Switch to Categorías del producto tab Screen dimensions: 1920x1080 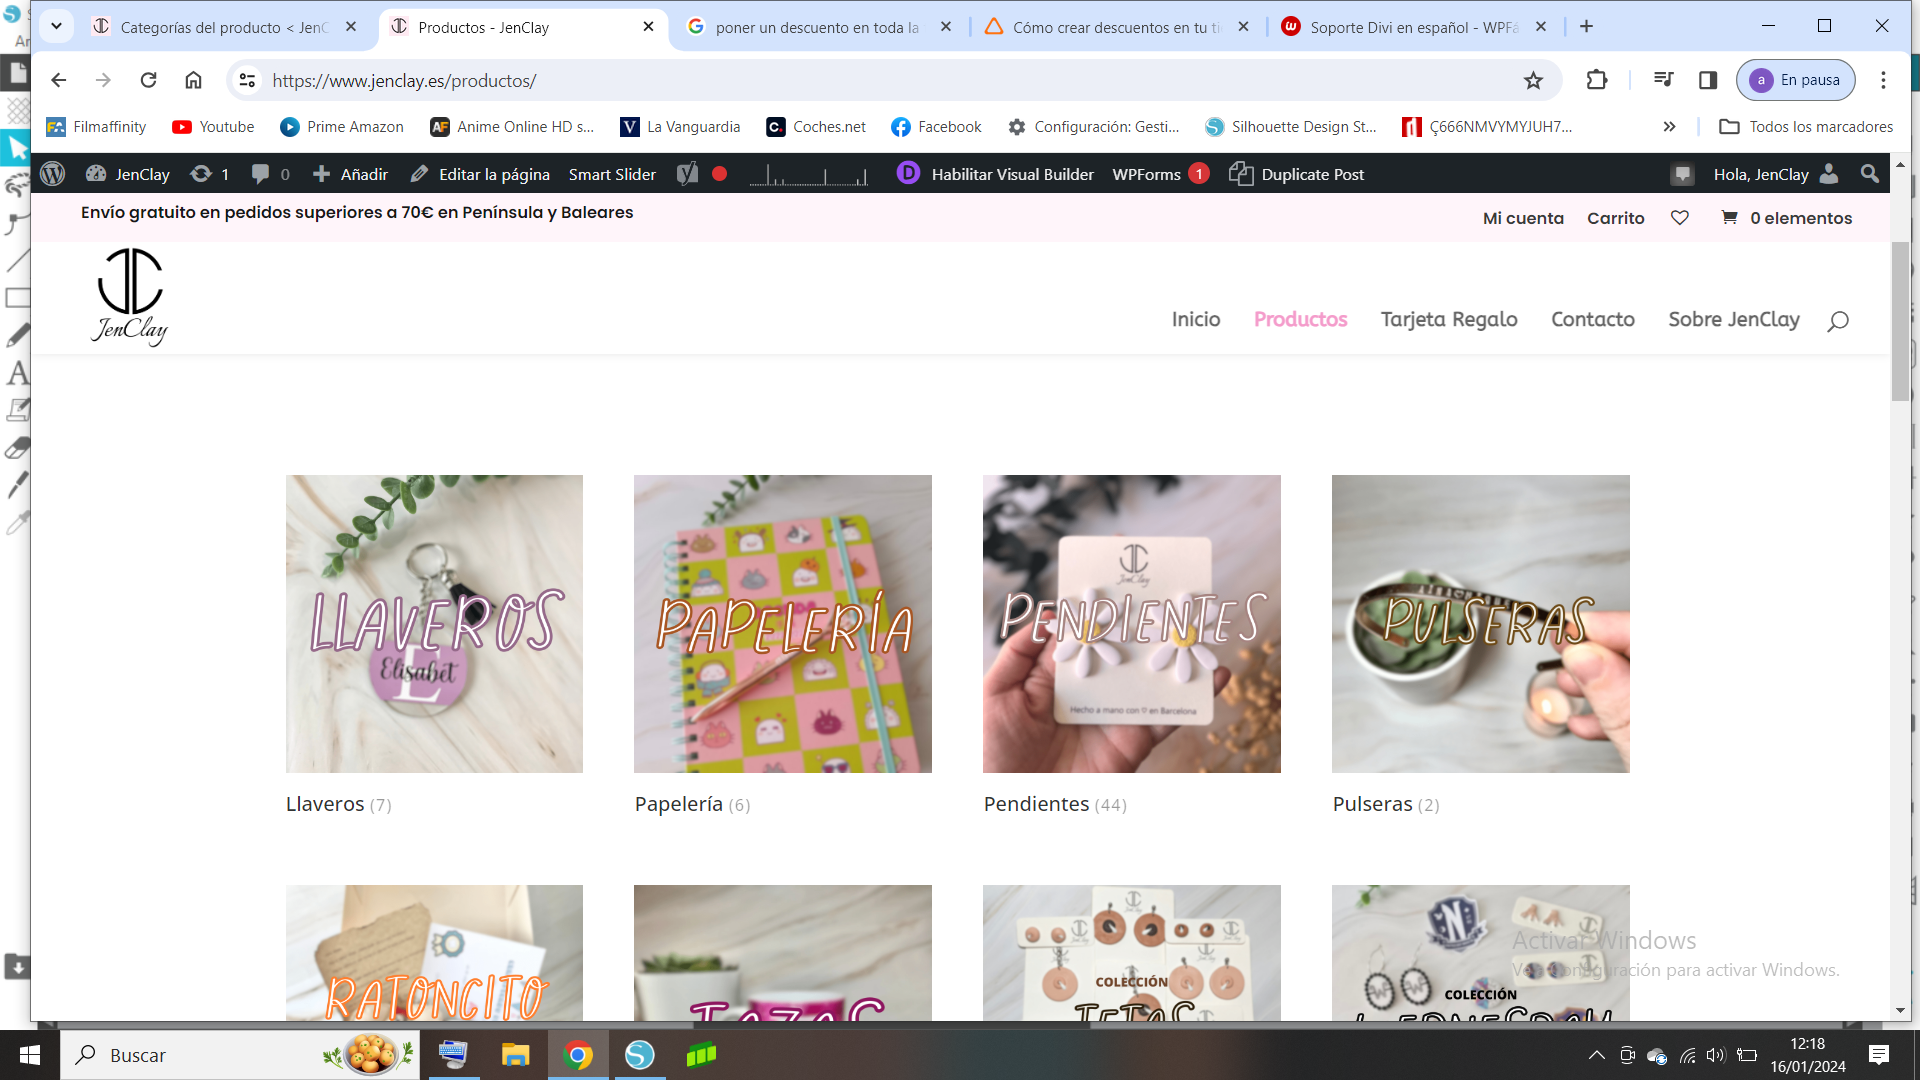tap(224, 27)
